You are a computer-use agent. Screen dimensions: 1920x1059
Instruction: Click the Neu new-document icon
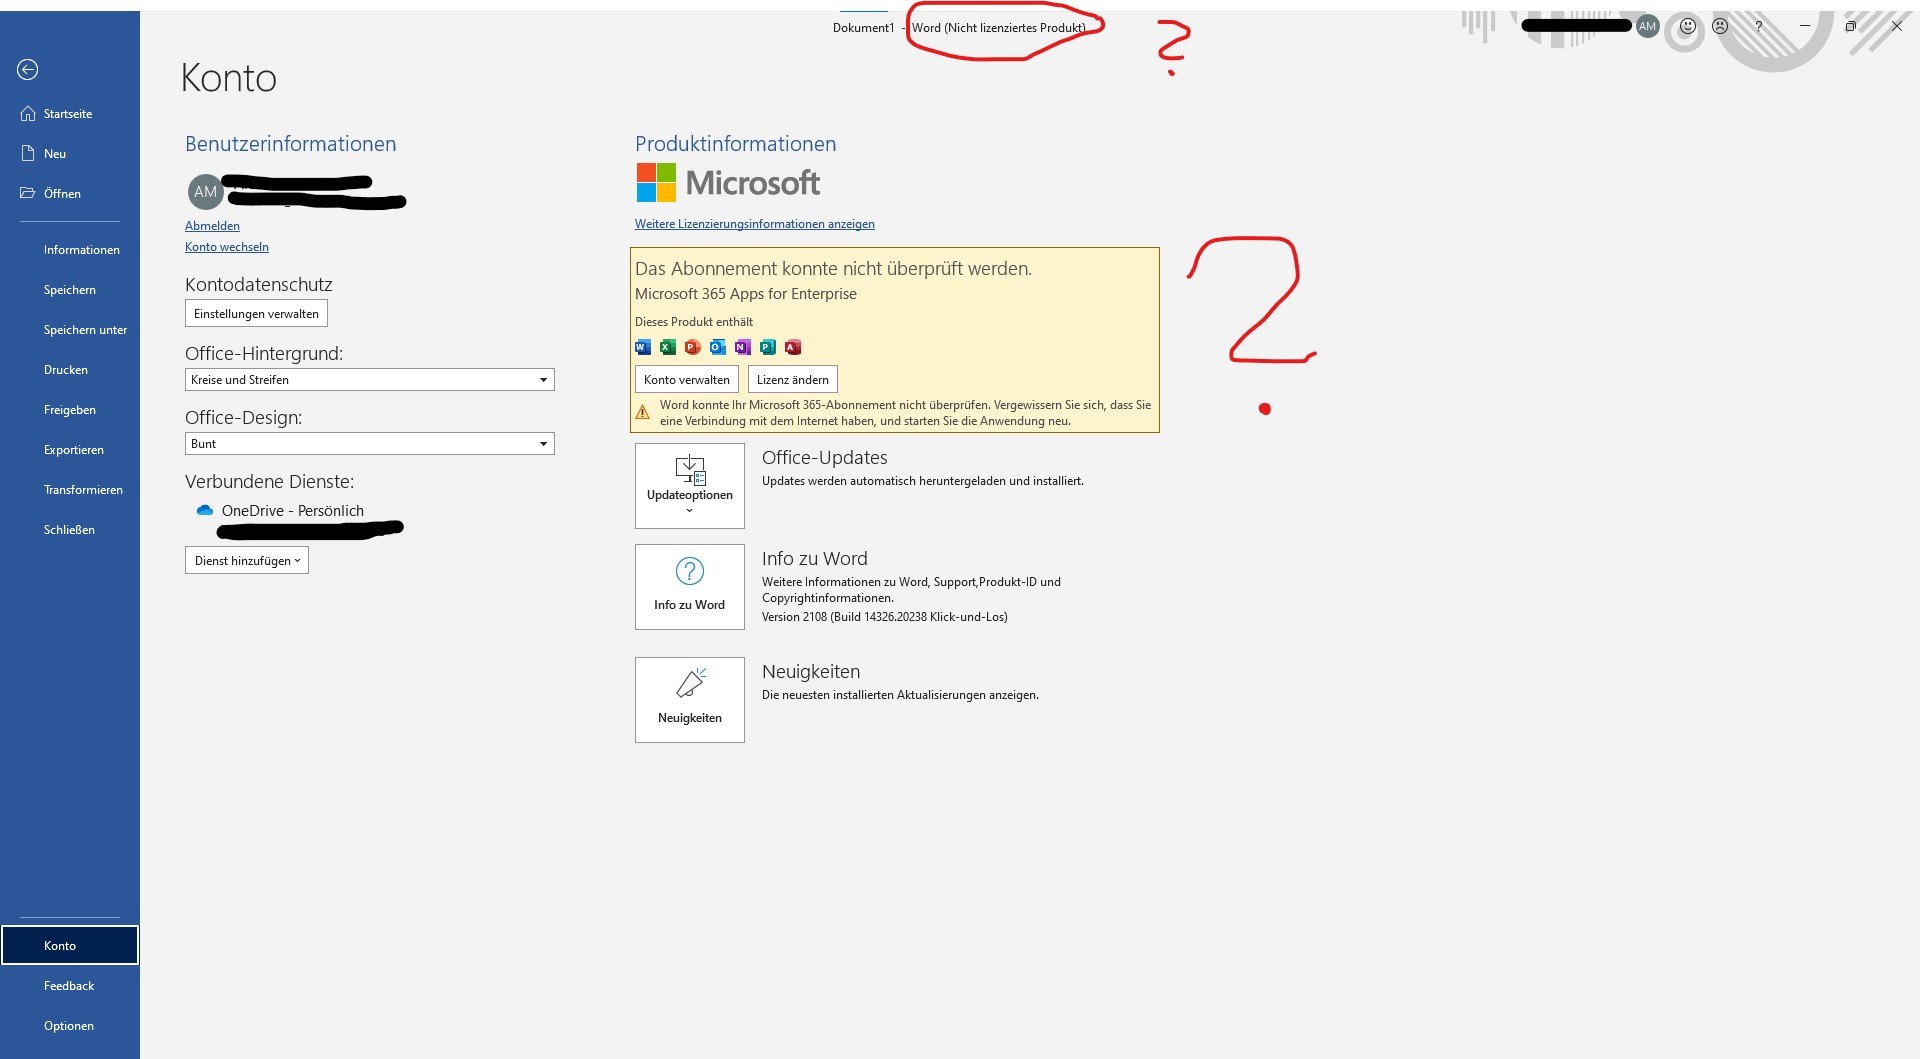pos(28,154)
